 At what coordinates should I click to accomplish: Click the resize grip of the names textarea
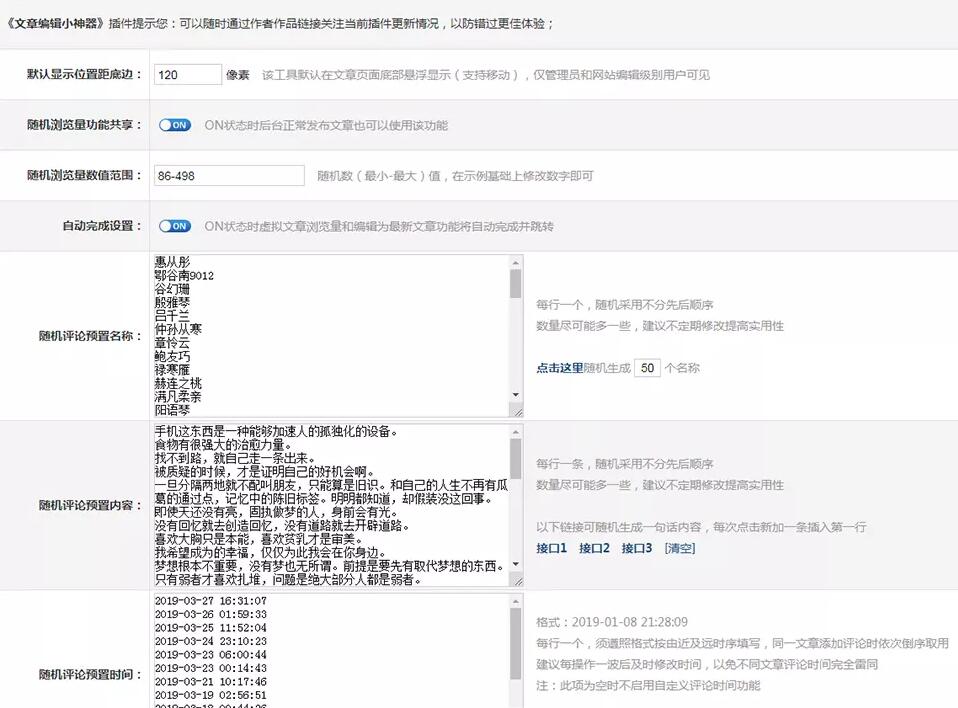point(517,412)
